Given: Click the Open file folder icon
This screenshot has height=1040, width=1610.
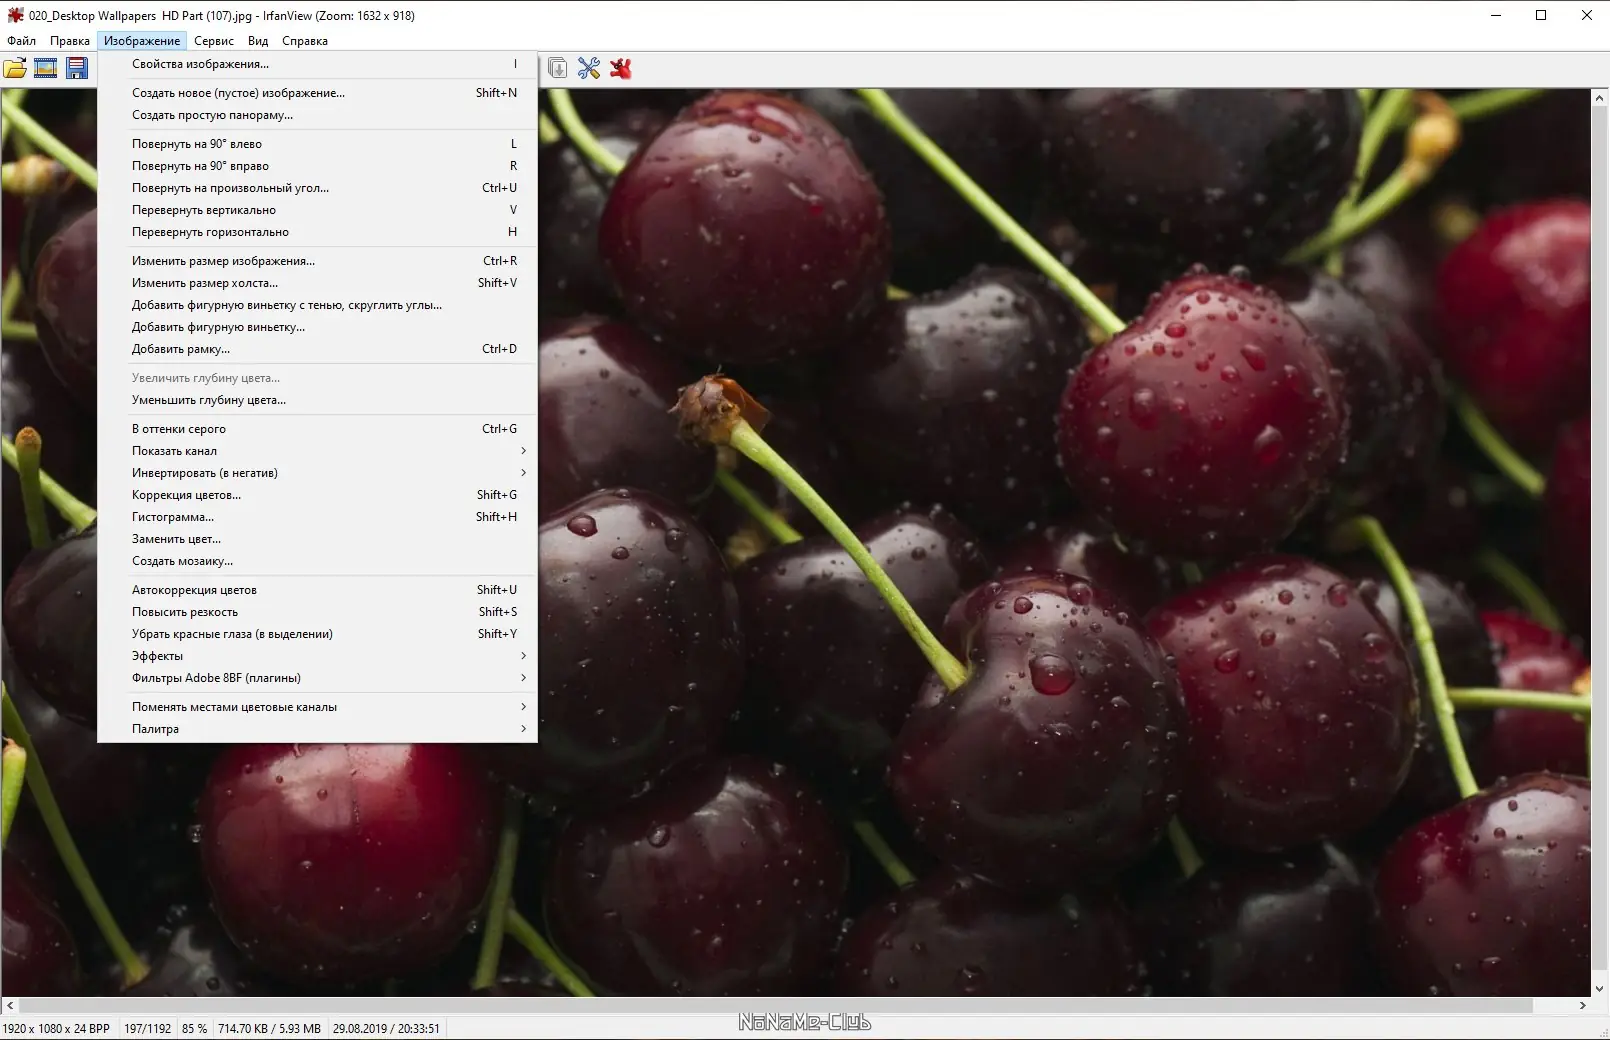Looking at the screenshot, I should [x=15, y=68].
